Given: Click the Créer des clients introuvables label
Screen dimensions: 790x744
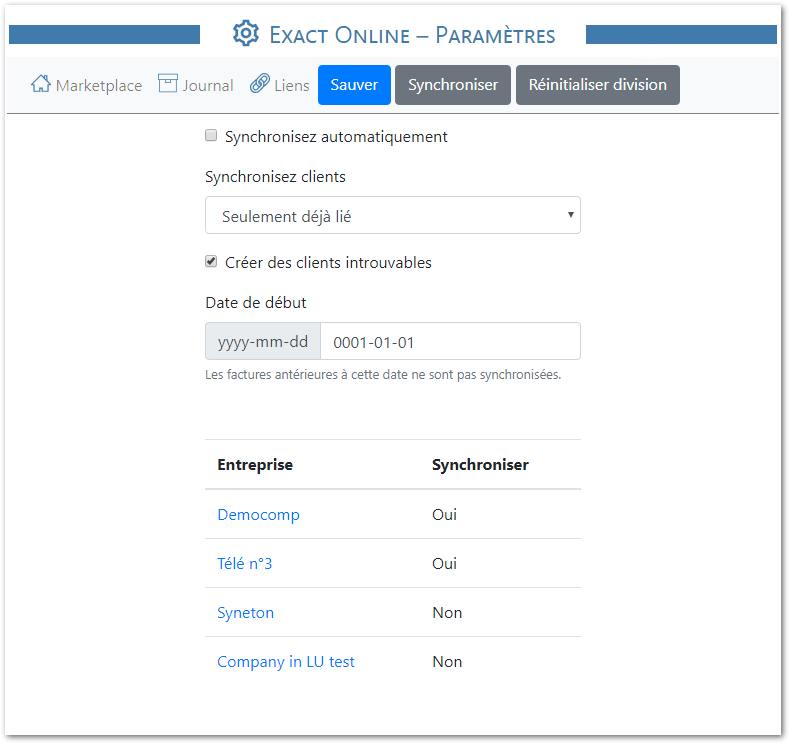Looking at the screenshot, I should click(328, 262).
